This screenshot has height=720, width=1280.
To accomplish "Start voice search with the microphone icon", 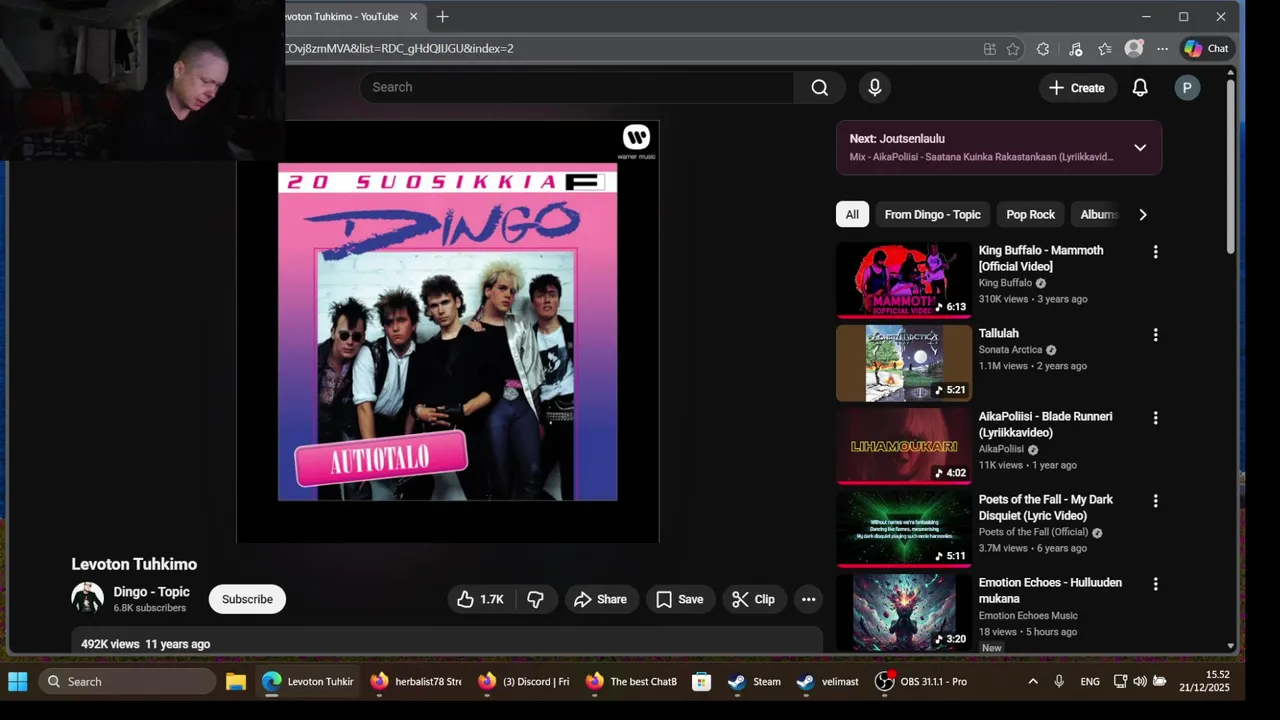I will tap(875, 87).
